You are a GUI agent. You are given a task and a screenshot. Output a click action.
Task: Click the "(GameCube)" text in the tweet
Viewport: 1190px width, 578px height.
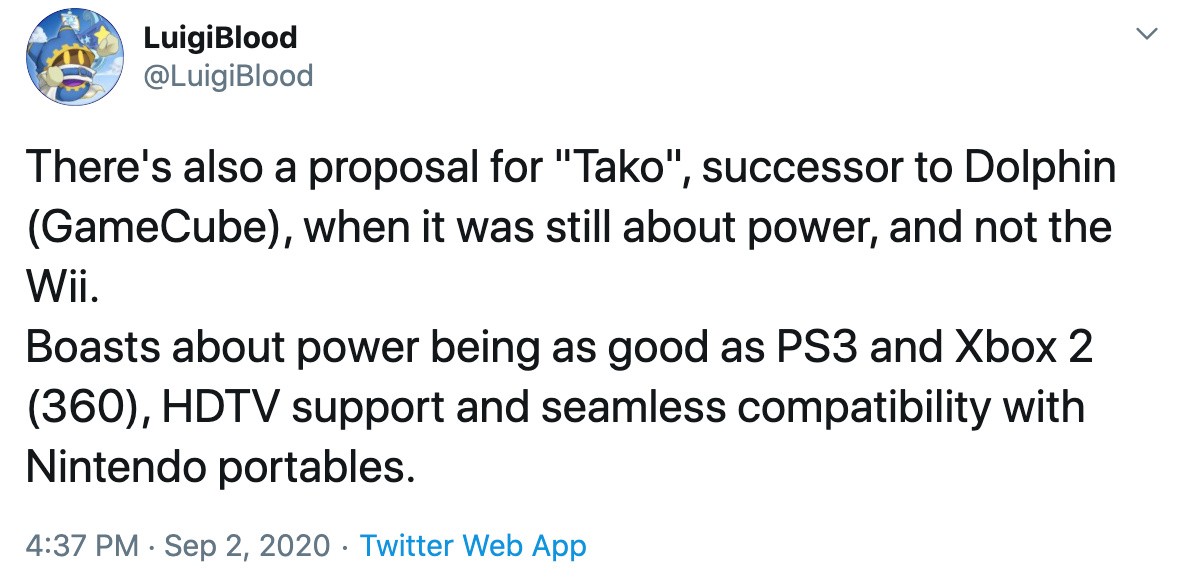[x=154, y=227]
